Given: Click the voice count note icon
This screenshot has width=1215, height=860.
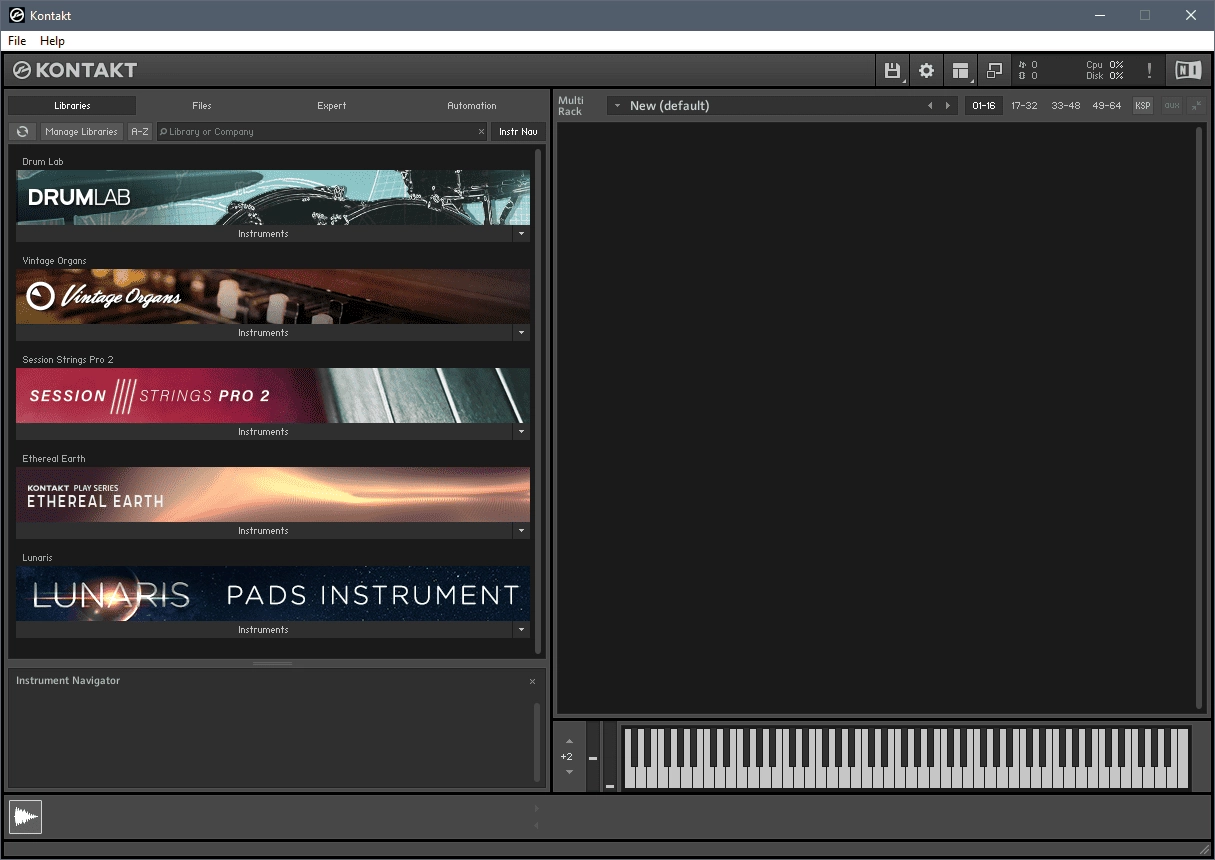Looking at the screenshot, I should pos(1022,64).
